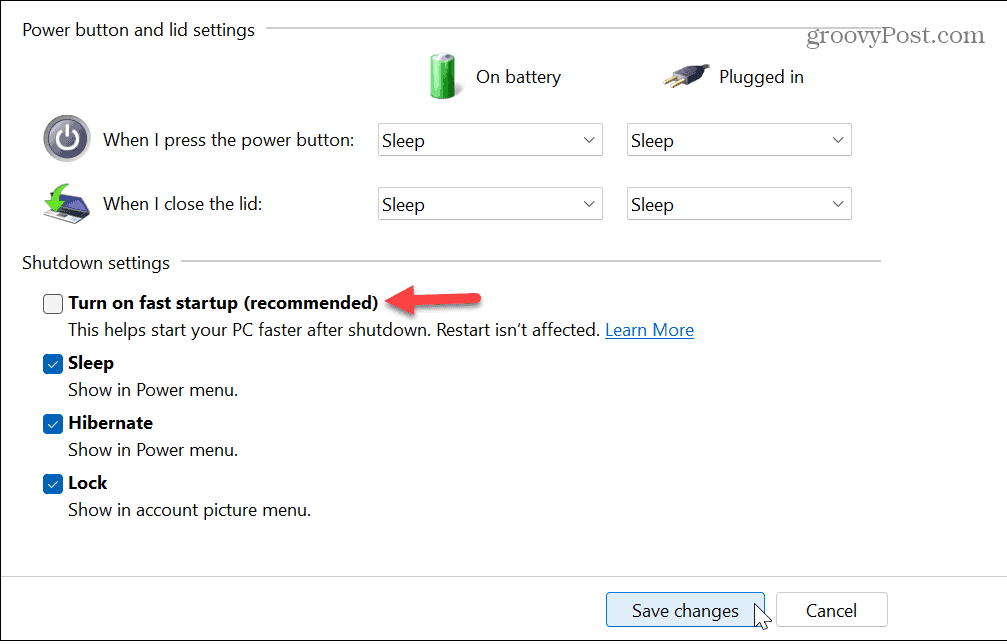Uncheck the Sleep power menu checkbox
The image size is (1007, 644).
tap(53, 364)
